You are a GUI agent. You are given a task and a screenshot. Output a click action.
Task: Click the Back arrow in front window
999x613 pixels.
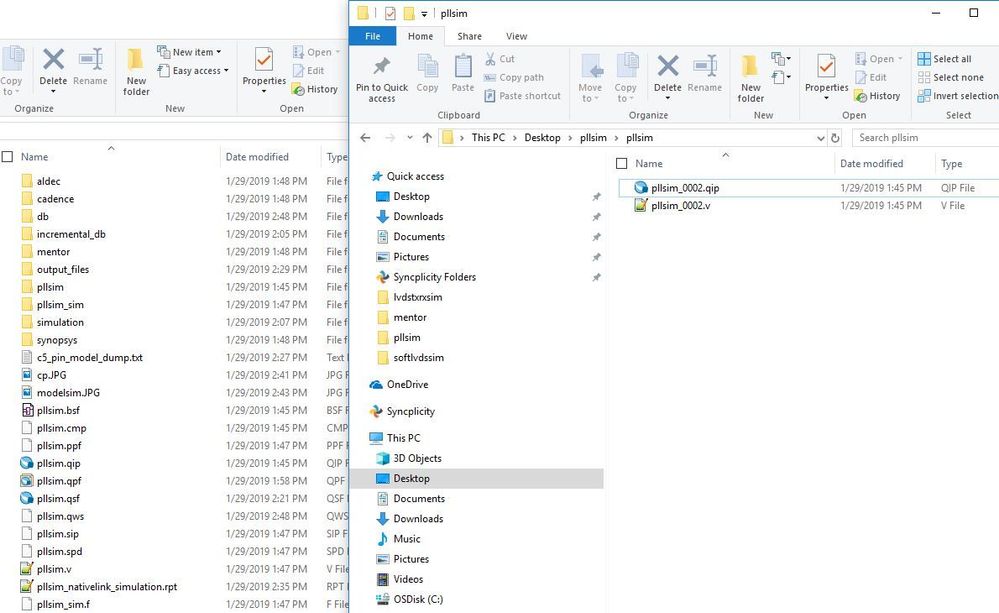click(365, 138)
